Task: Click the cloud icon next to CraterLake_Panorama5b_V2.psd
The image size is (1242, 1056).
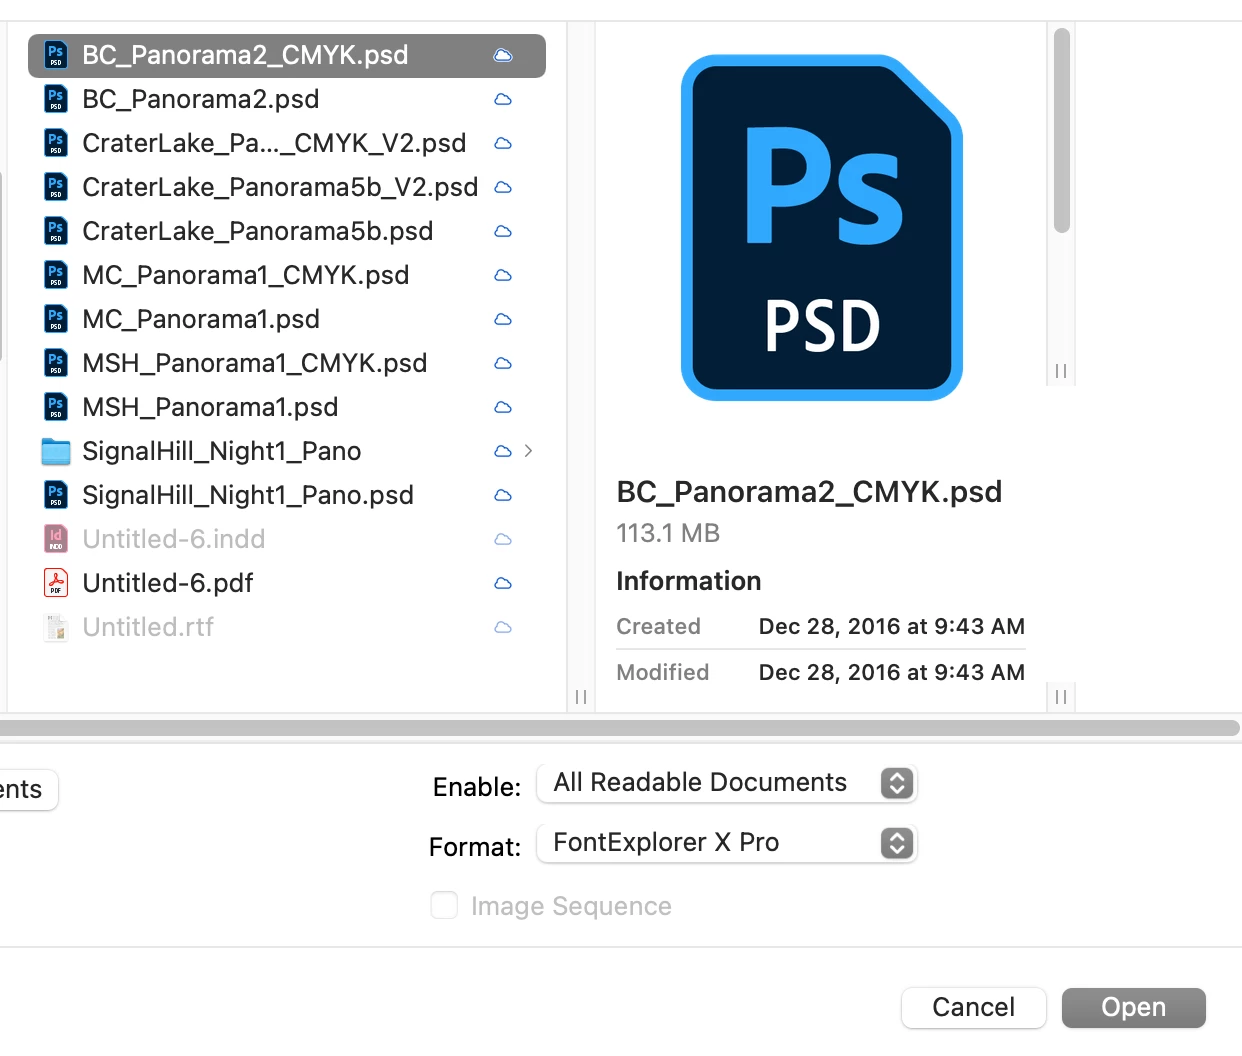Action: point(503,187)
